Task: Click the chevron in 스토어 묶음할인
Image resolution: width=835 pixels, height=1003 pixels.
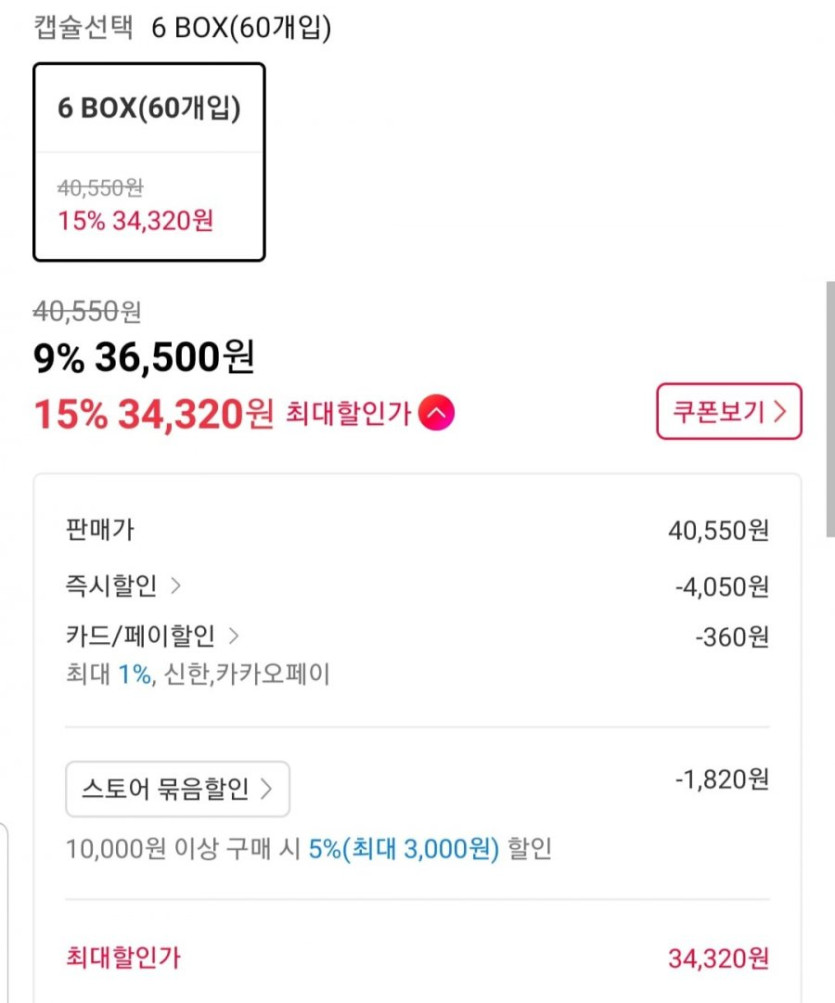Action: [x=266, y=789]
